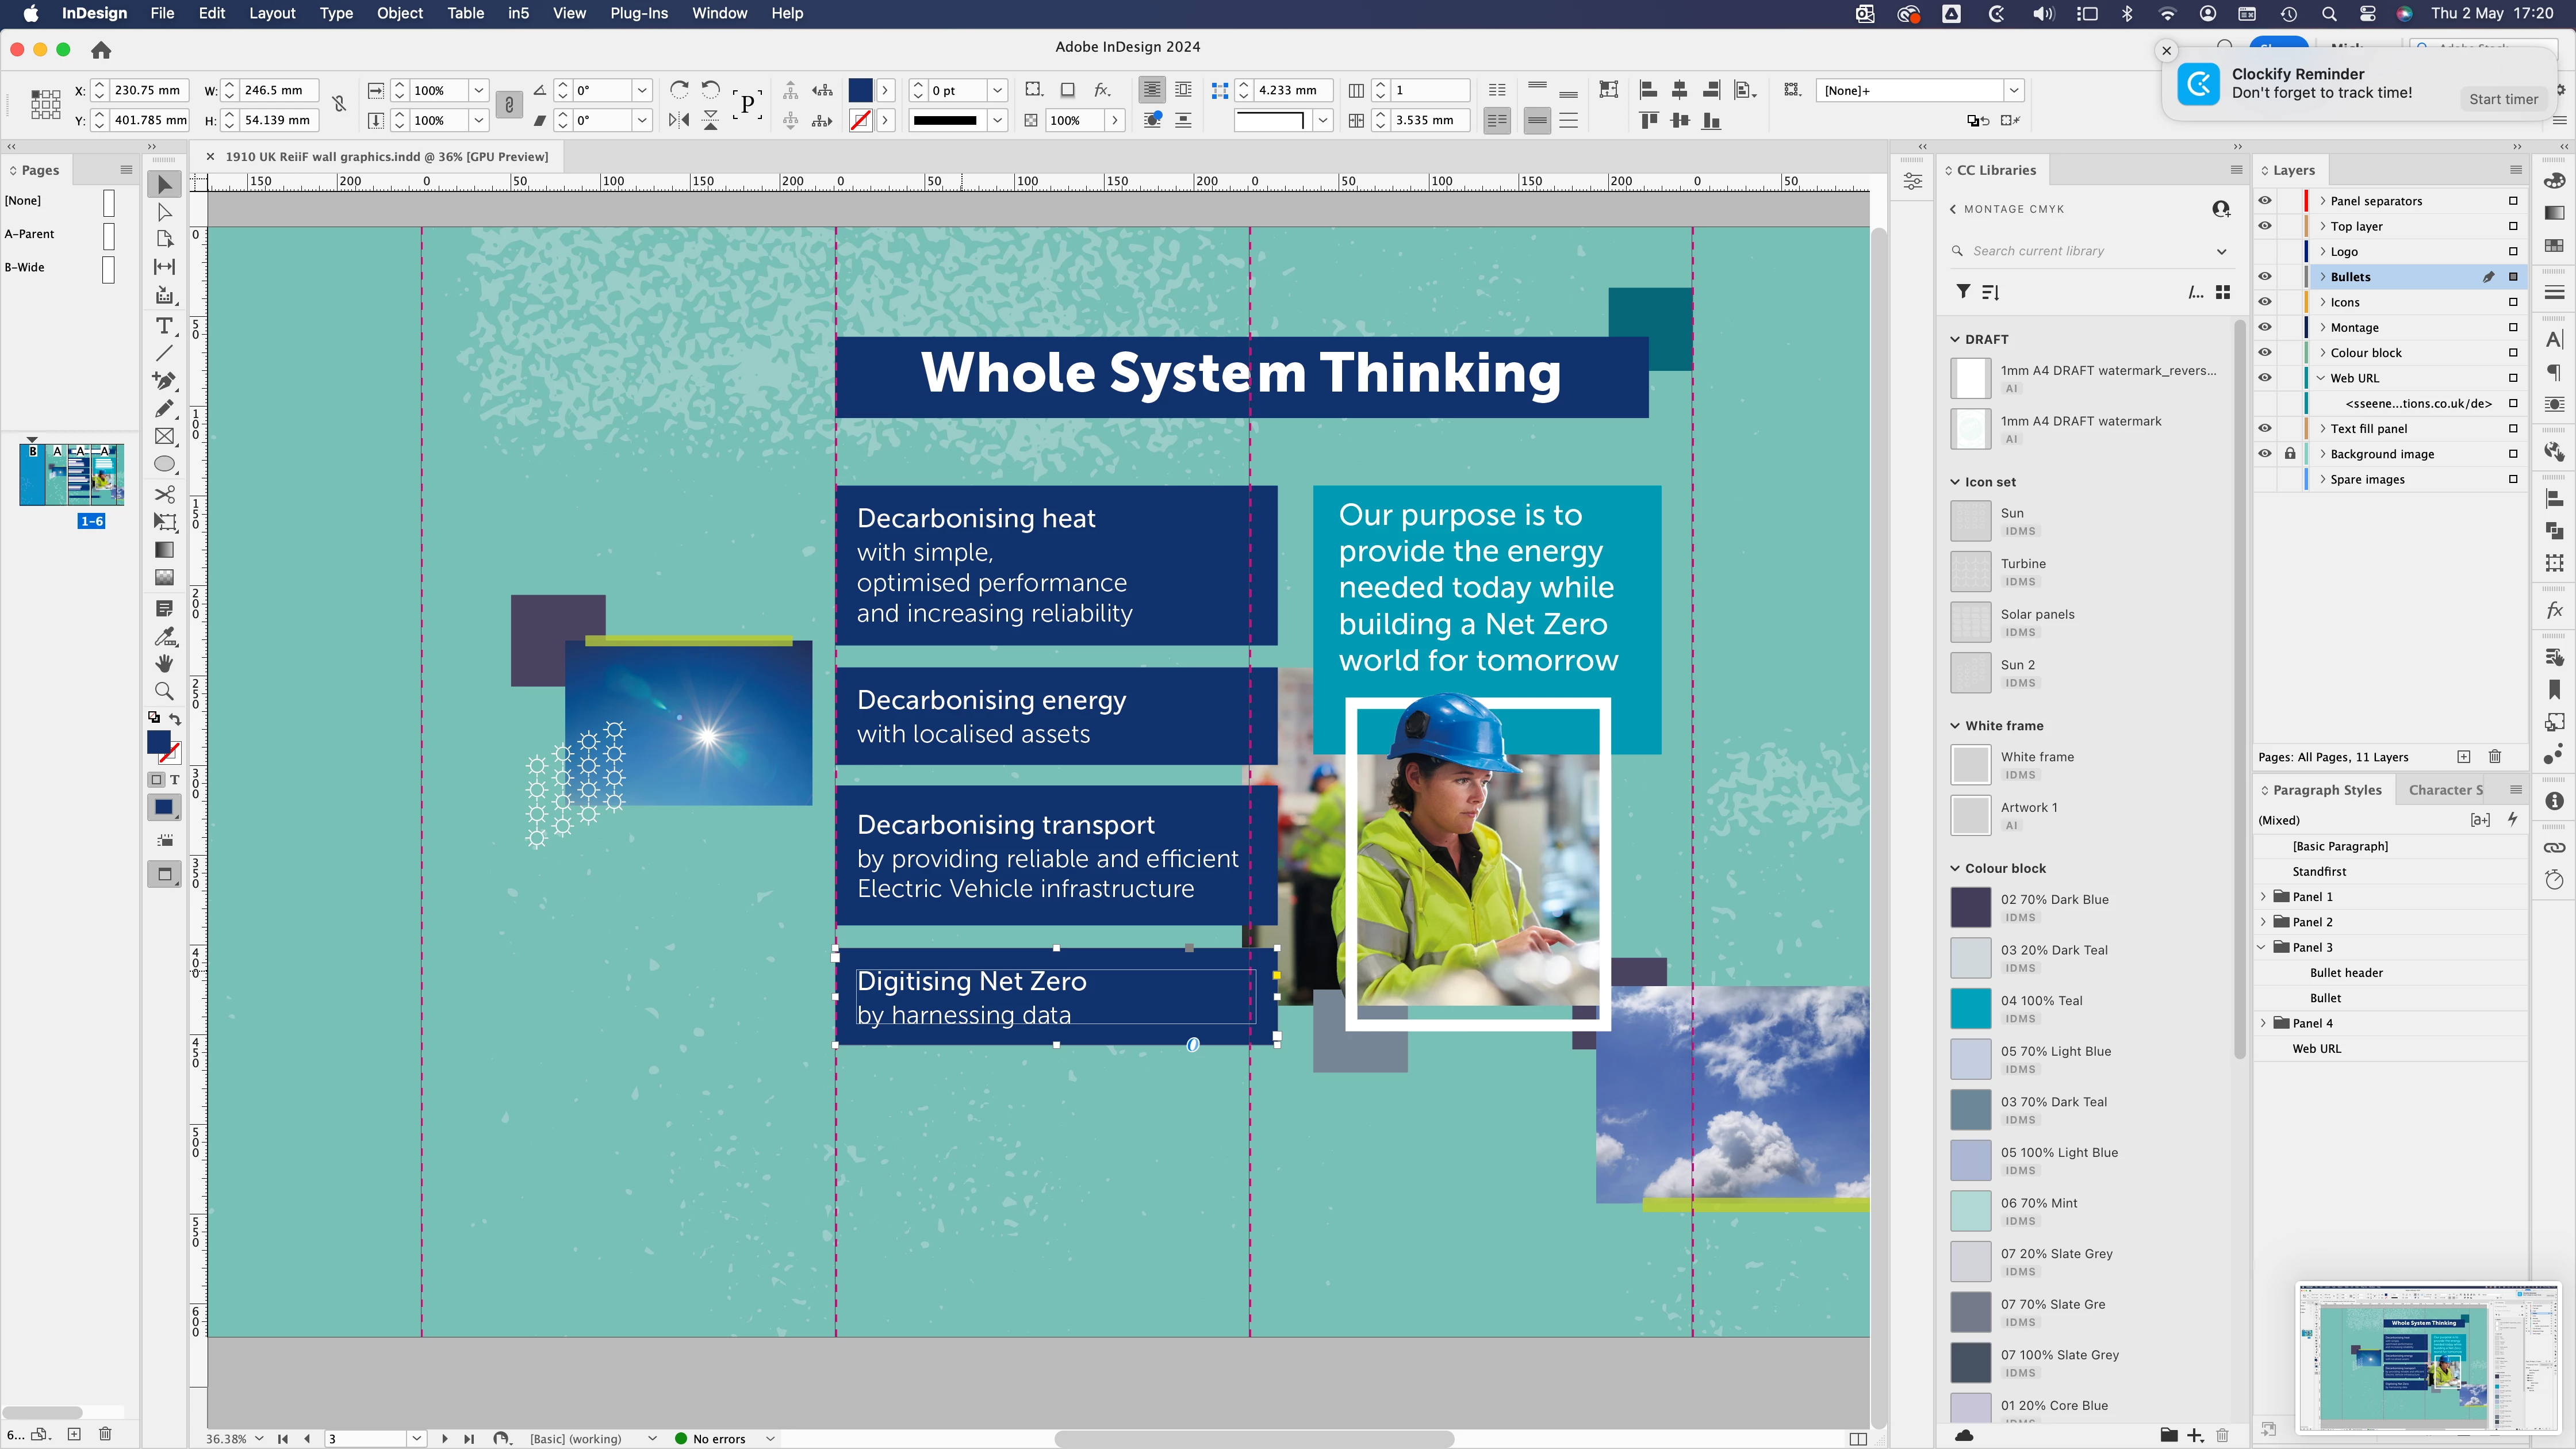Choose the Scissors tool
Viewport: 2576px width, 1449px height.
(164, 494)
